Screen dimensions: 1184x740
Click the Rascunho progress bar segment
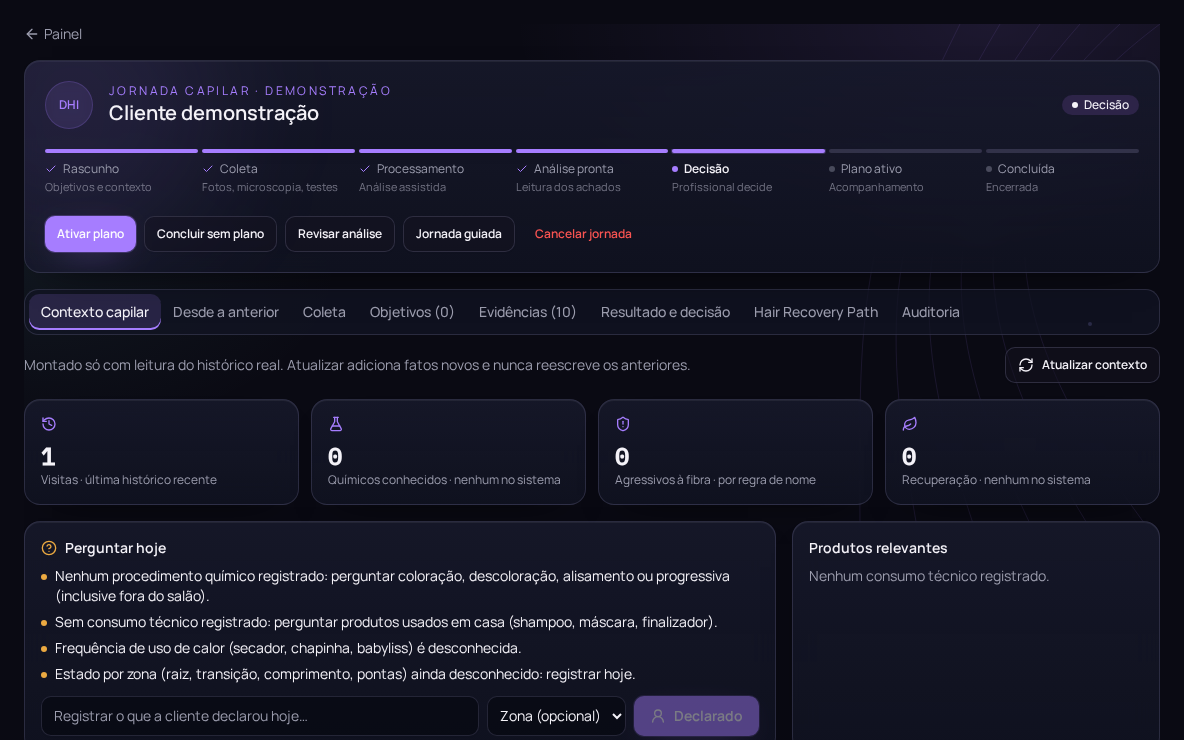tap(121, 151)
